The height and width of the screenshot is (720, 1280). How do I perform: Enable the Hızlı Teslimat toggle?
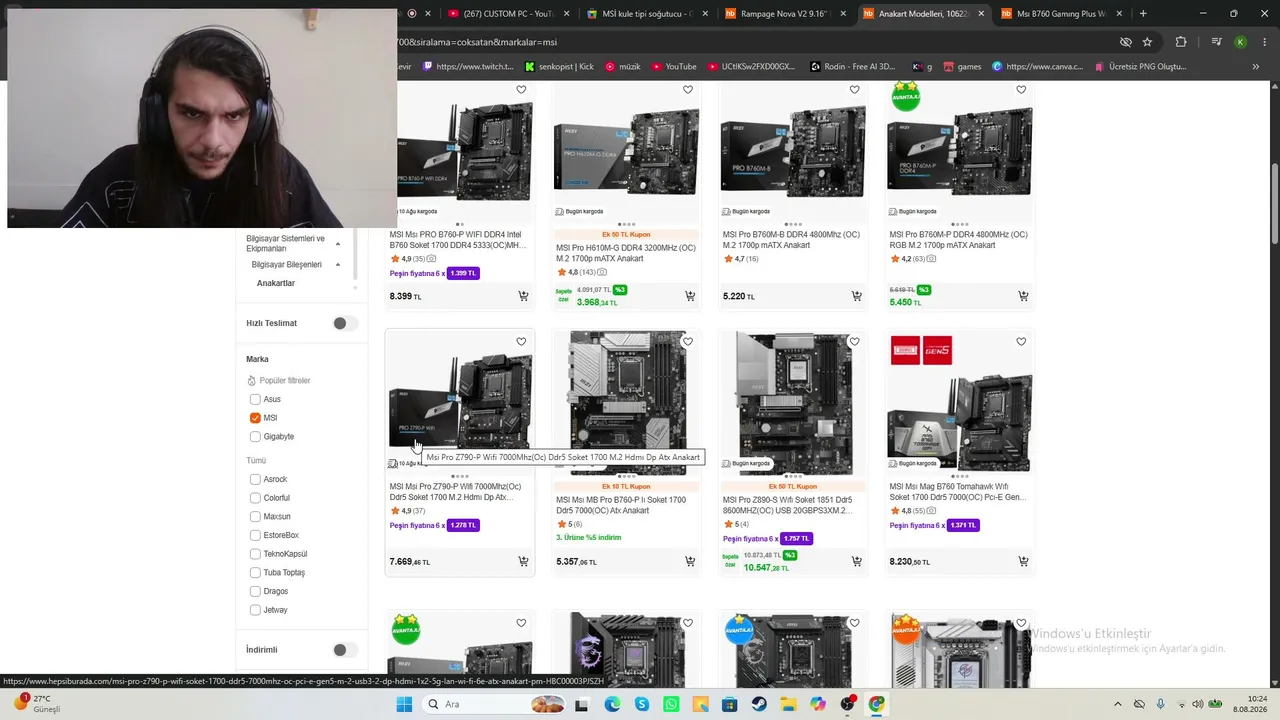click(344, 323)
